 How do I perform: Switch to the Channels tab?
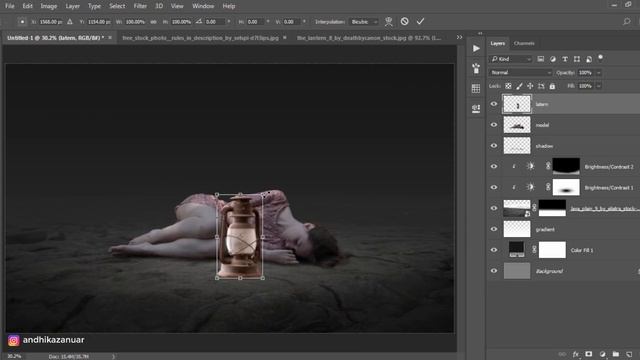pyautogui.click(x=524, y=43)
